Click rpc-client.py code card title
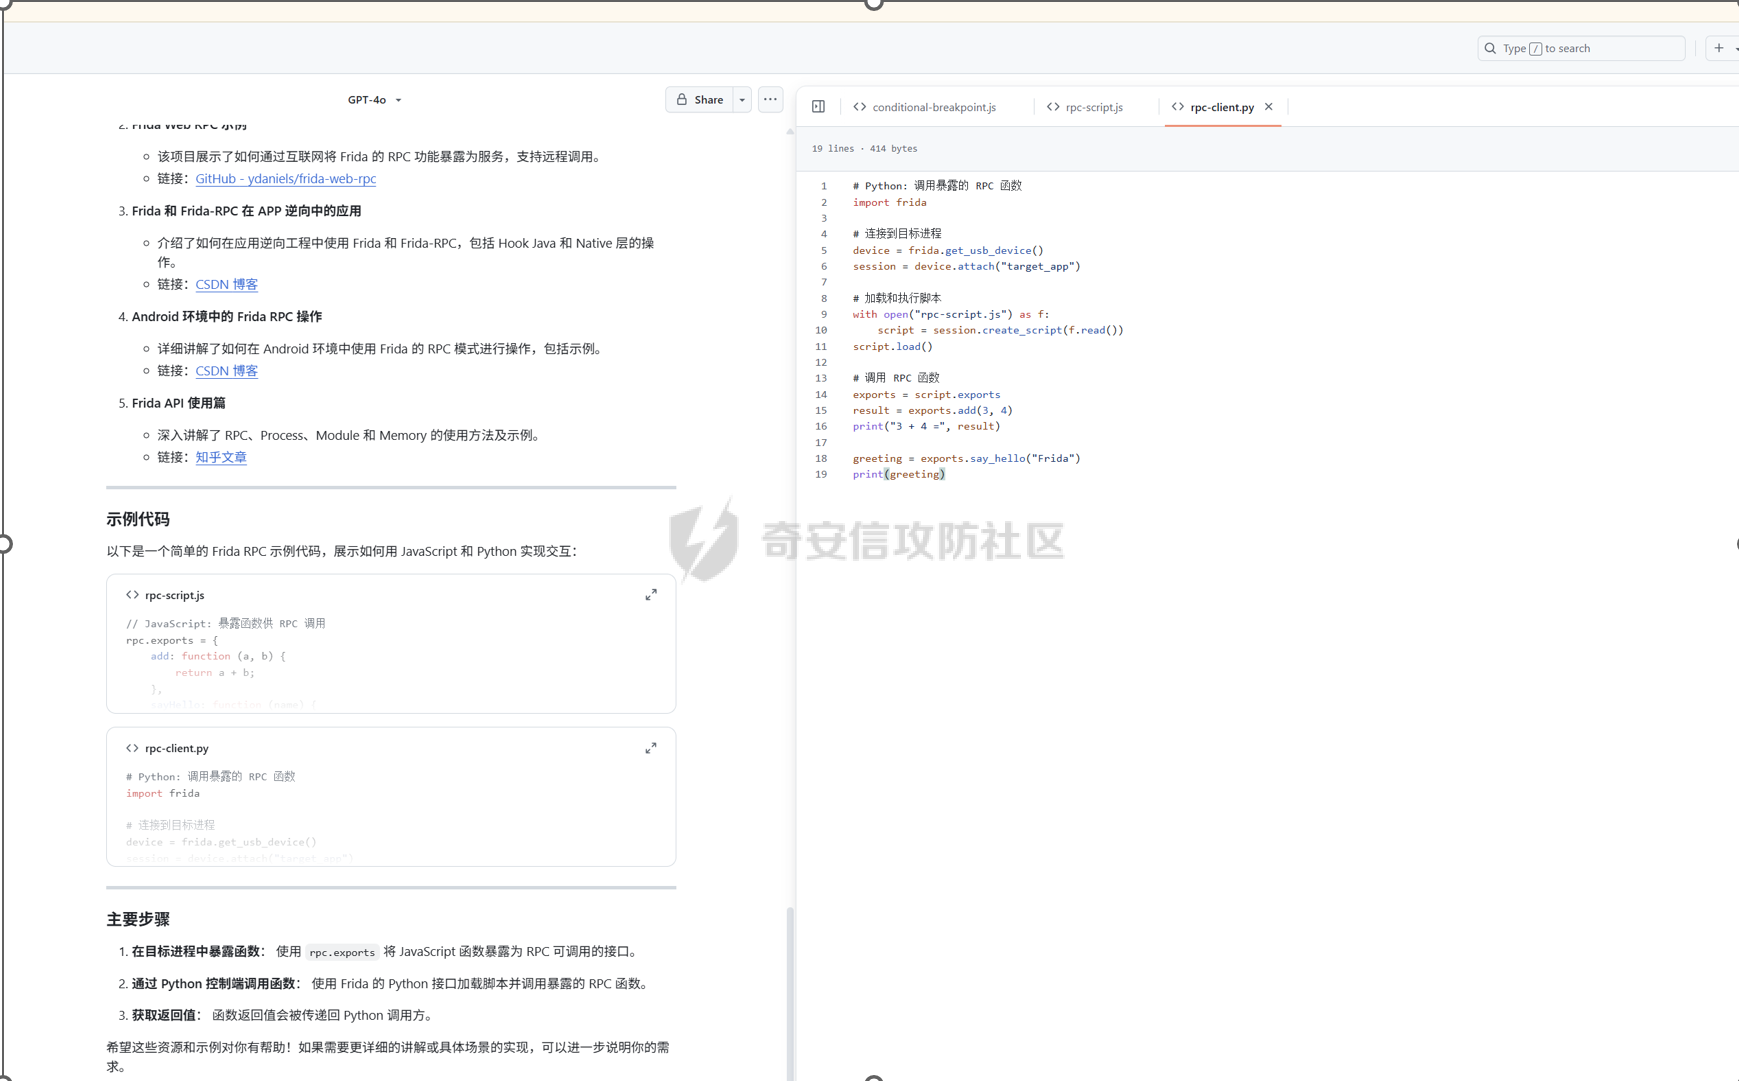 [177, 748]
